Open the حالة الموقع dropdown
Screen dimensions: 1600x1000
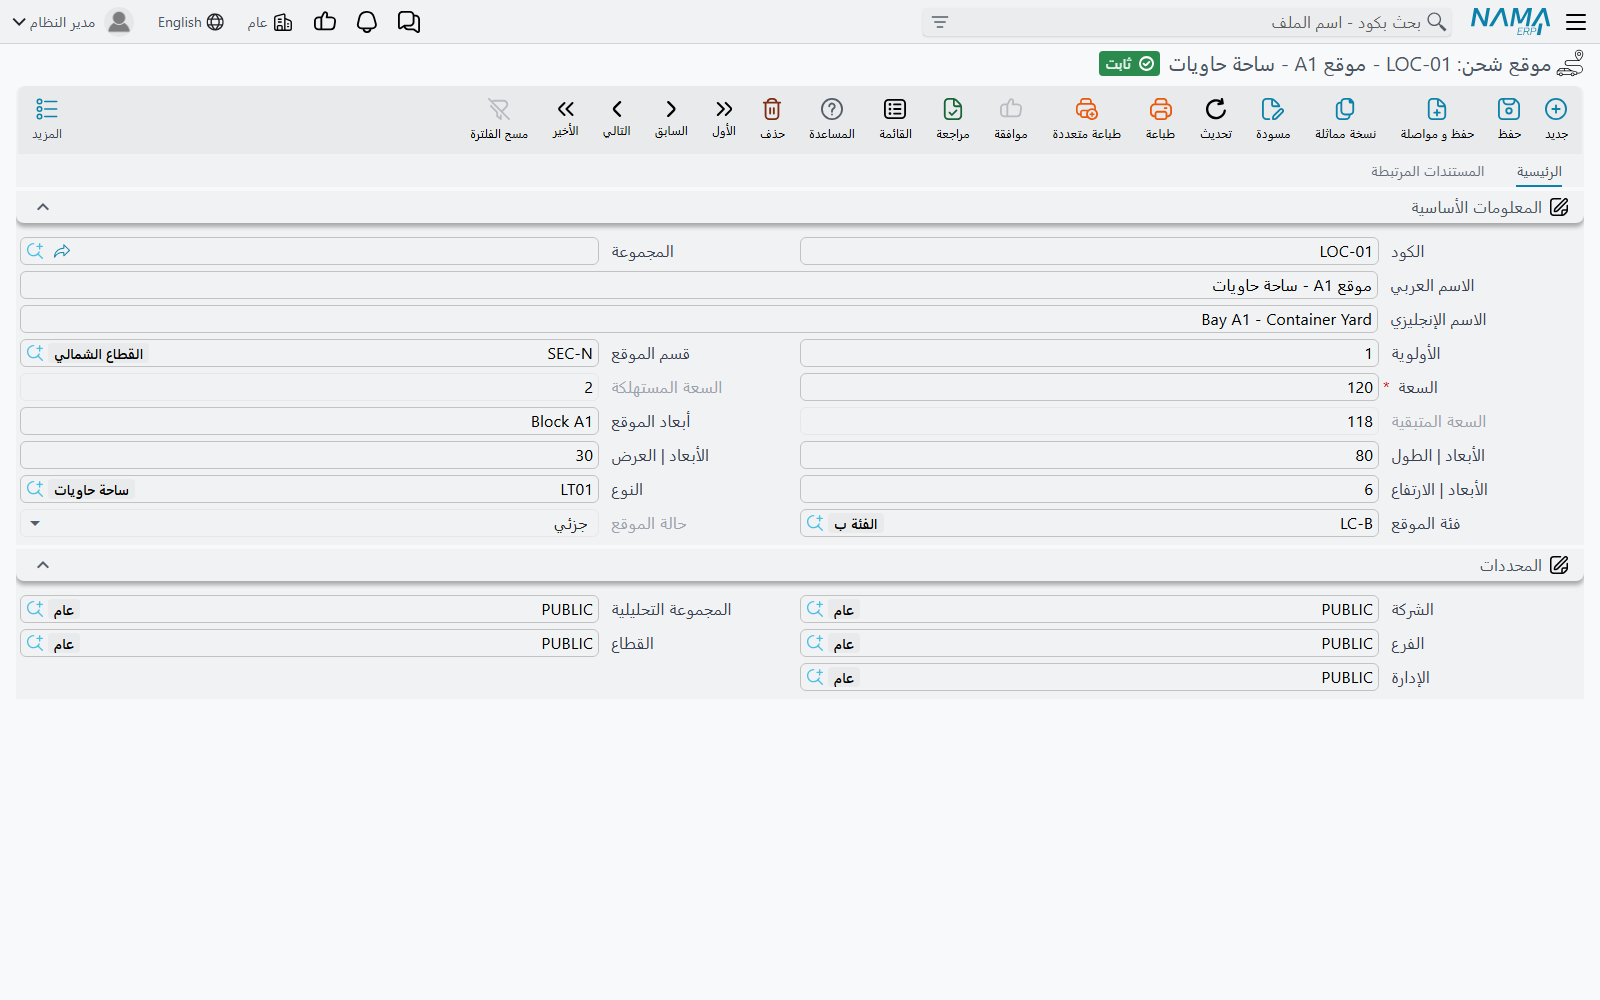[x=310, y=524]
